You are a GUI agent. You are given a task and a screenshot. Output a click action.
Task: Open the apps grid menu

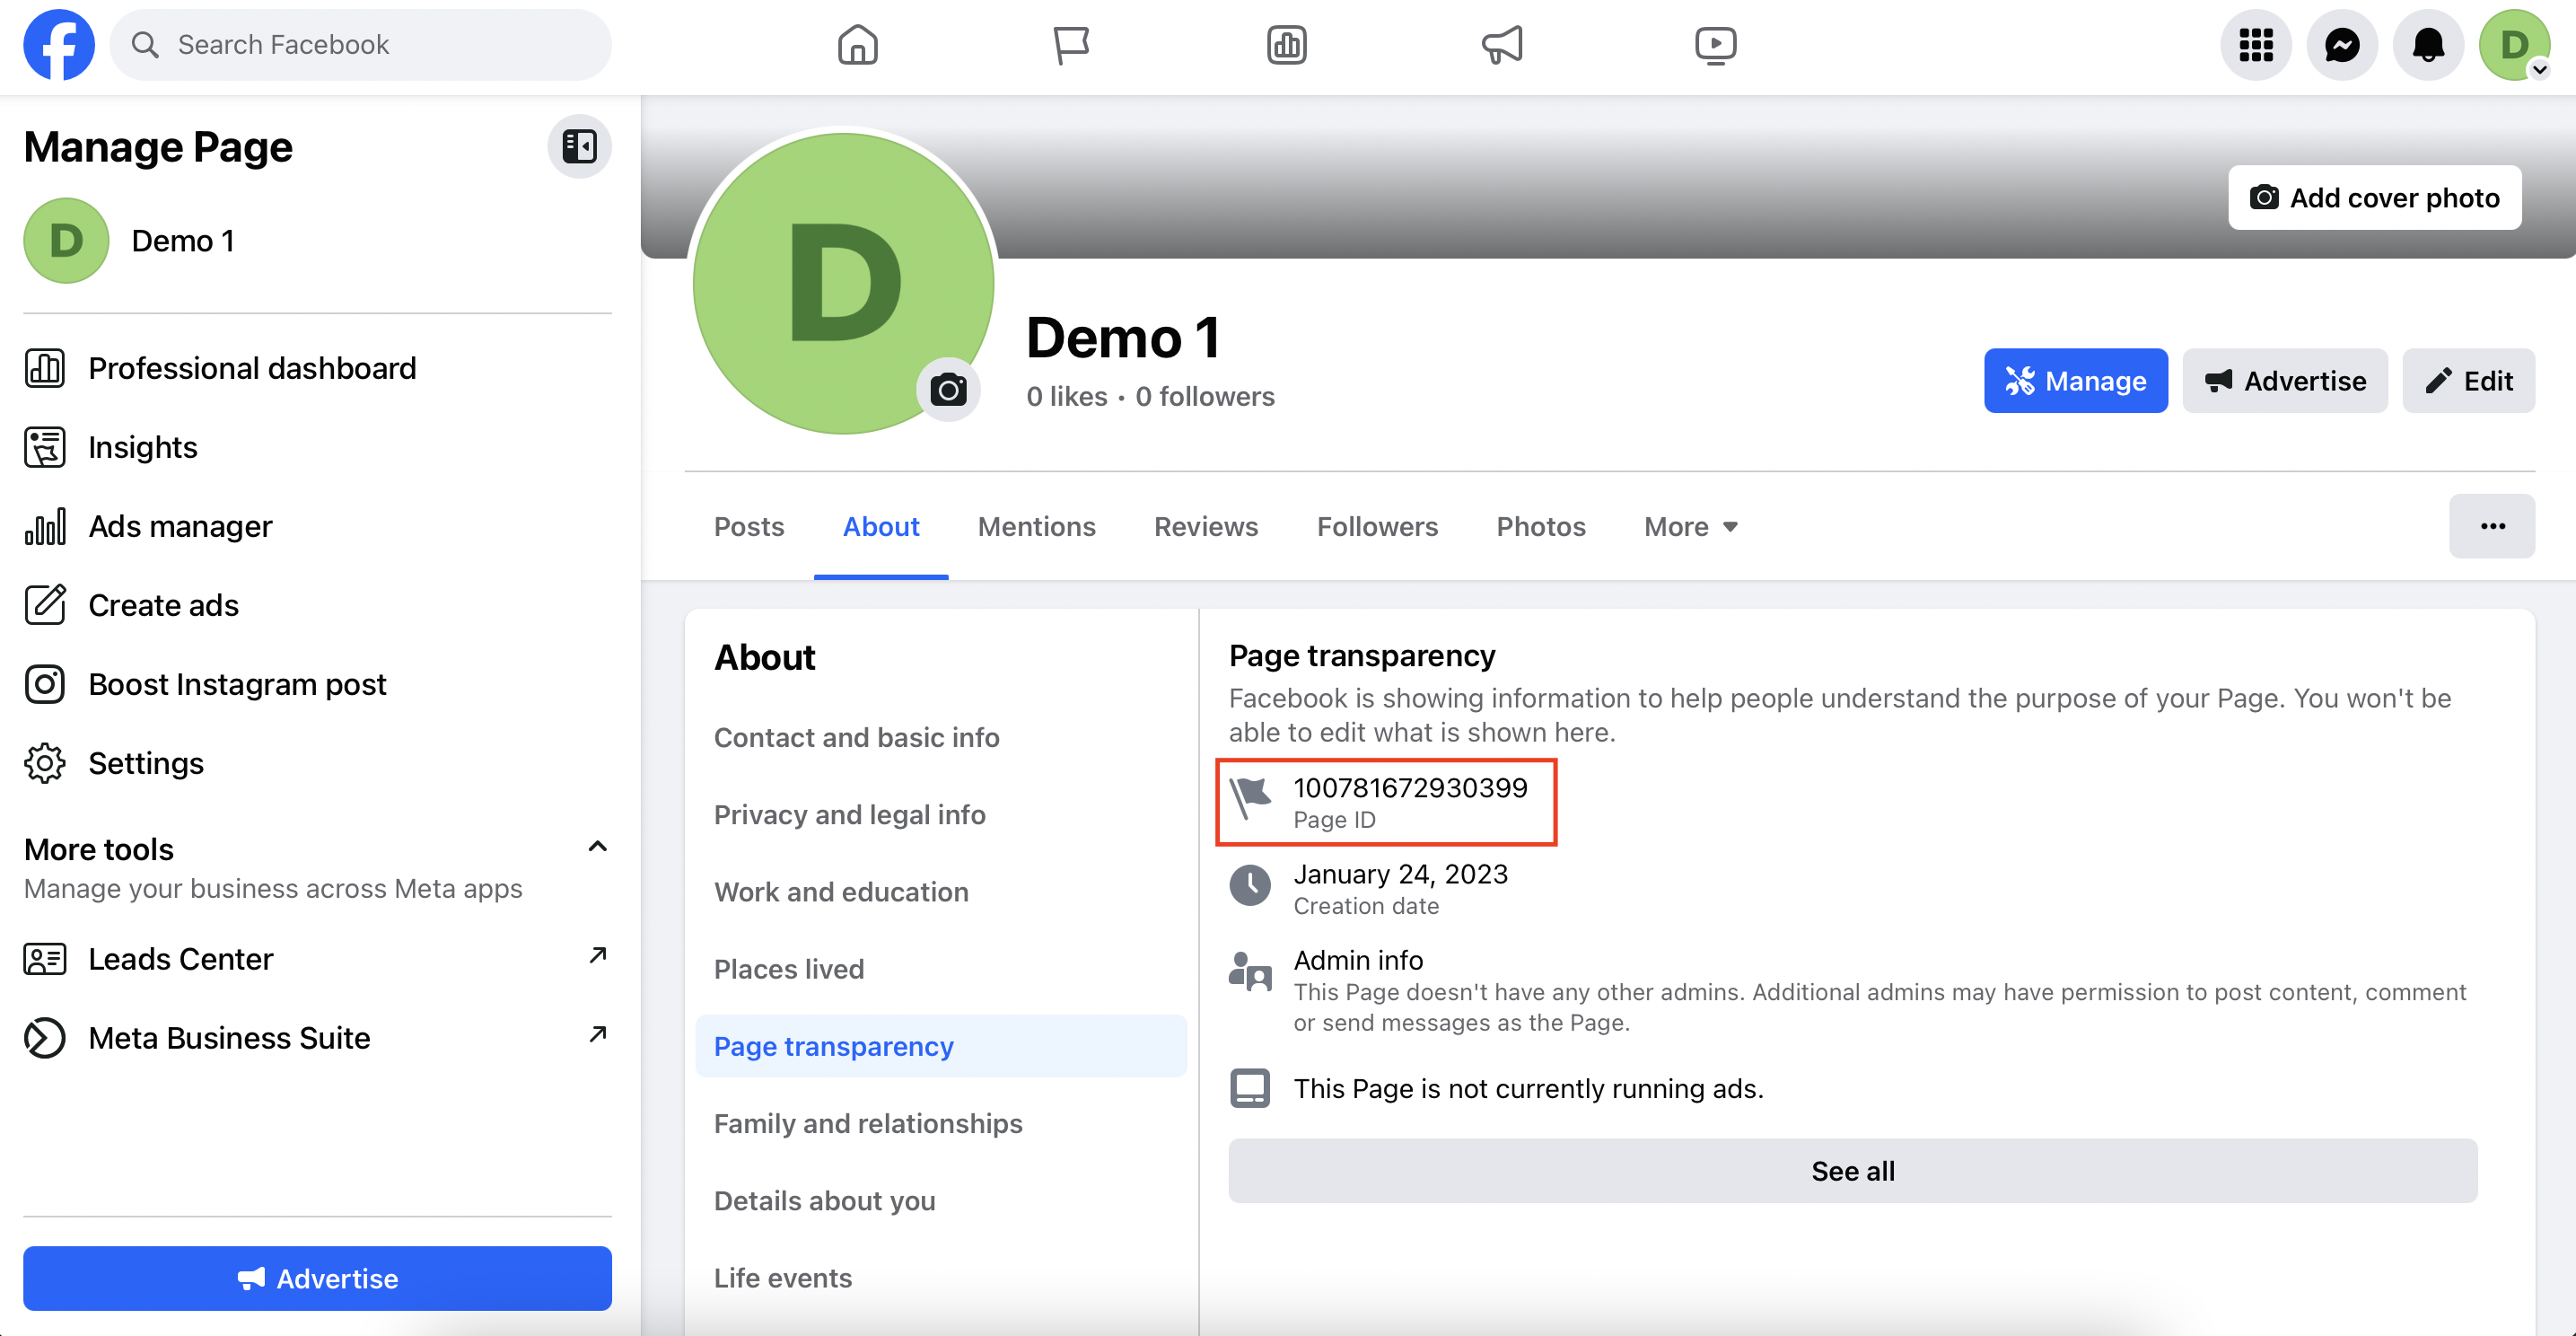point(2256,45)
